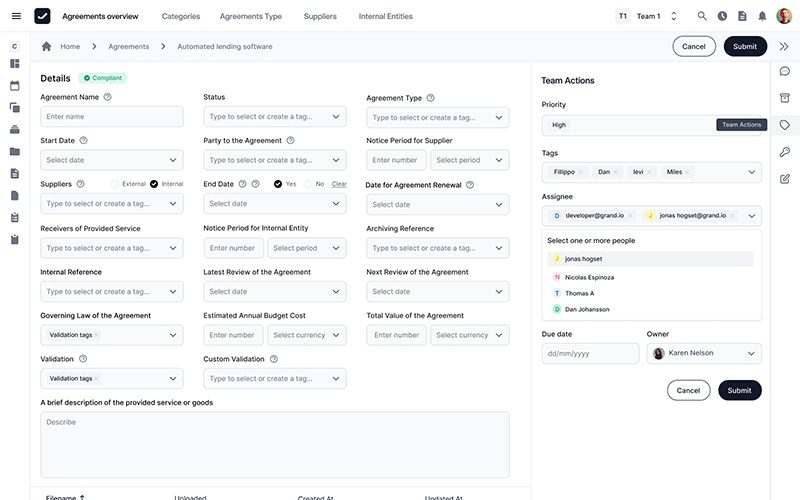Open the archive box icon

click(785, 97)
